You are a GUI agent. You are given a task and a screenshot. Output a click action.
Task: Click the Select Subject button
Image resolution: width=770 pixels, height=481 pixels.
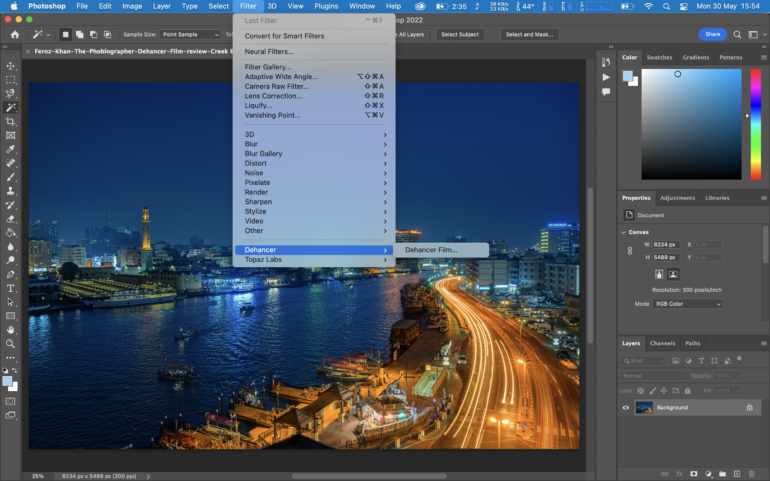tap(460, 34)
